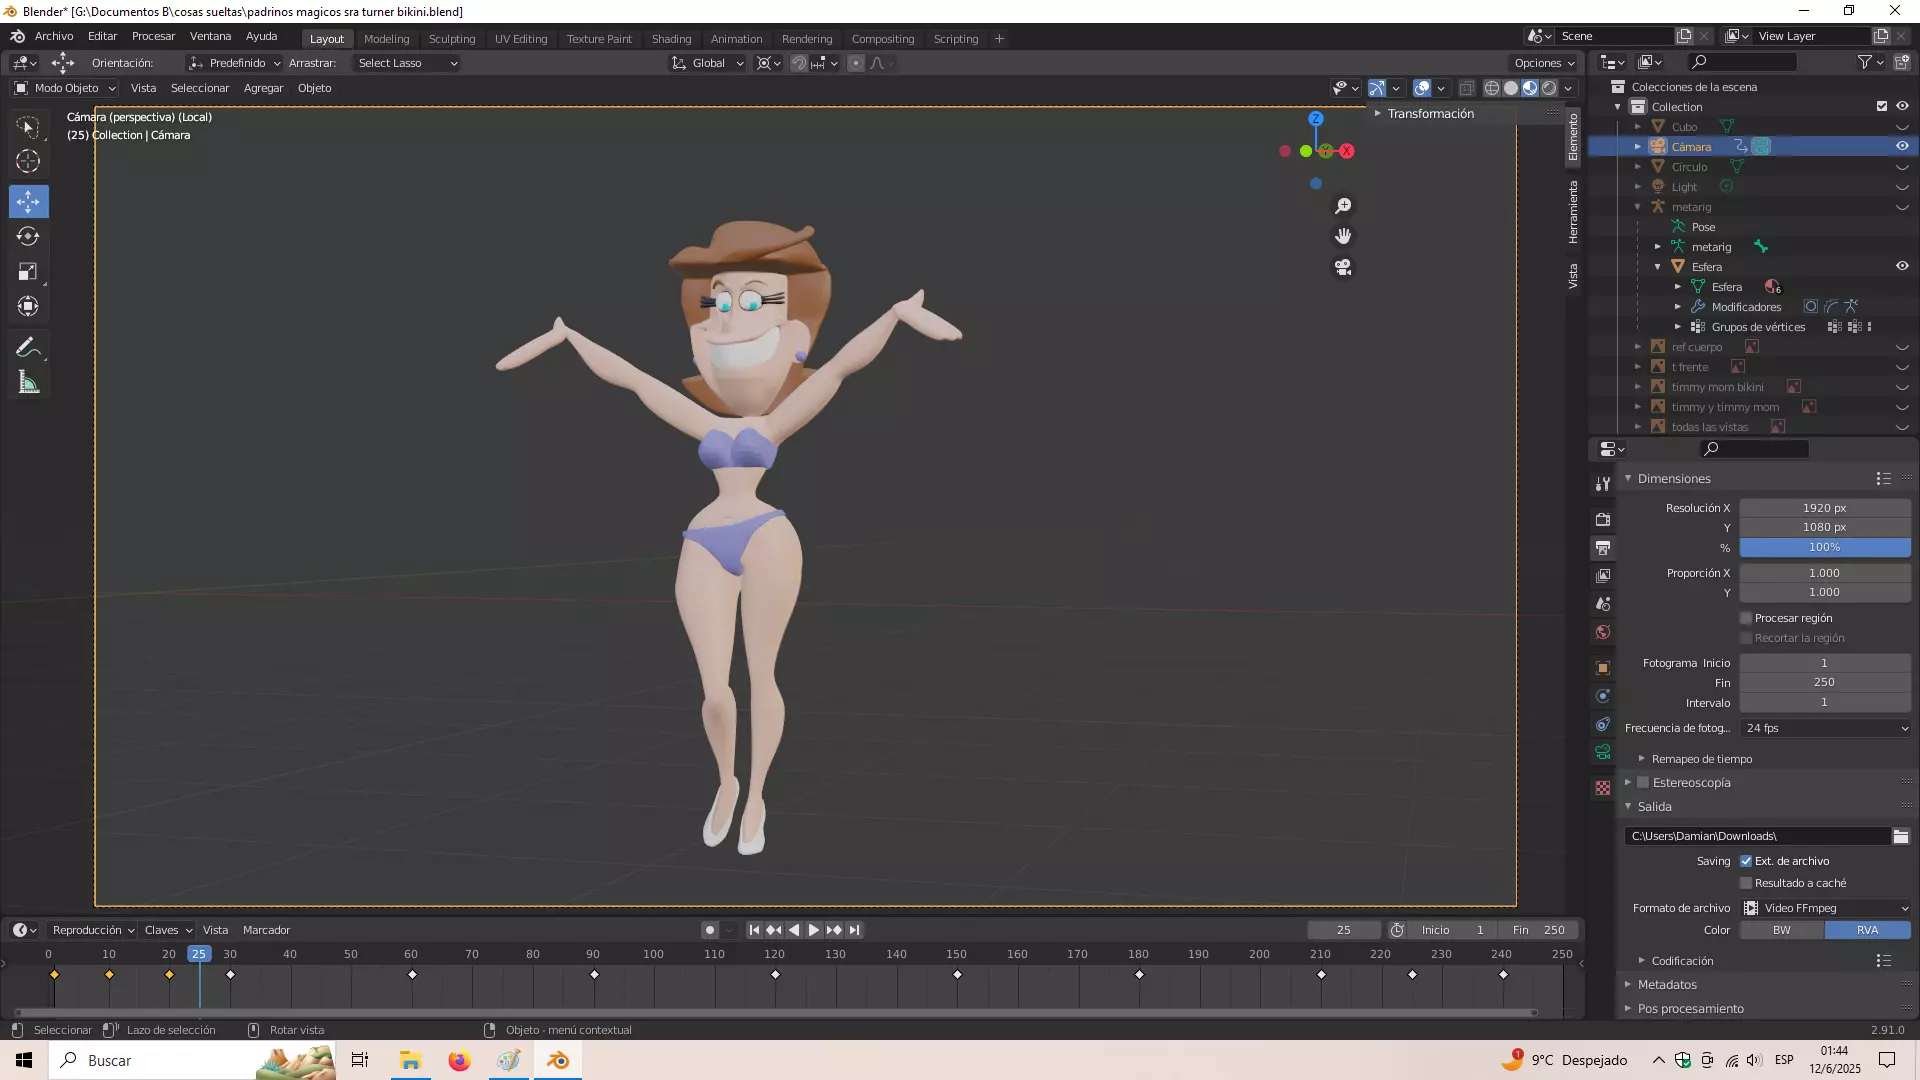Enable the Estereoscopía checkbox
The width and height of the screenshot is (1920, 1080).
click(1643, 783)
